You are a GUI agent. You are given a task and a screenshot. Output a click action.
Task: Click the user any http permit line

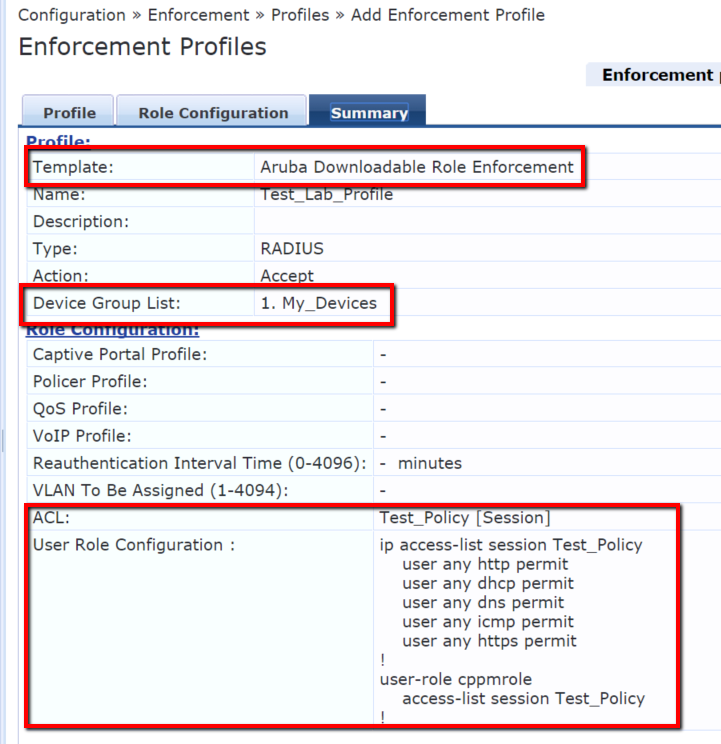(x=485, y=564)
